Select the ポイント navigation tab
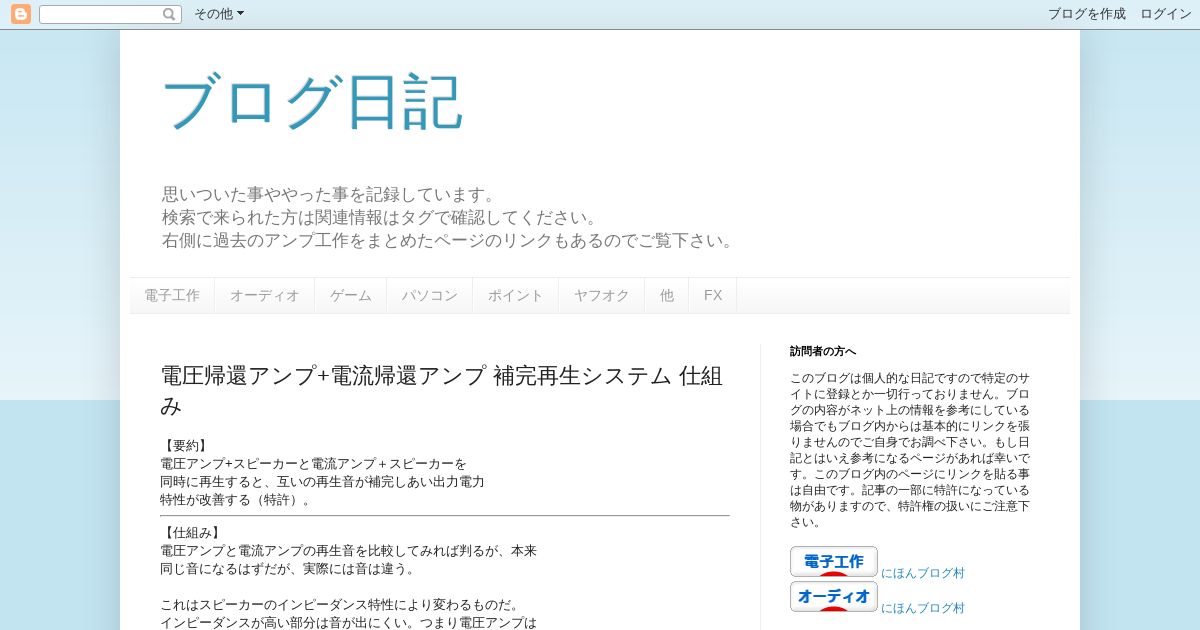 point(516,296)
